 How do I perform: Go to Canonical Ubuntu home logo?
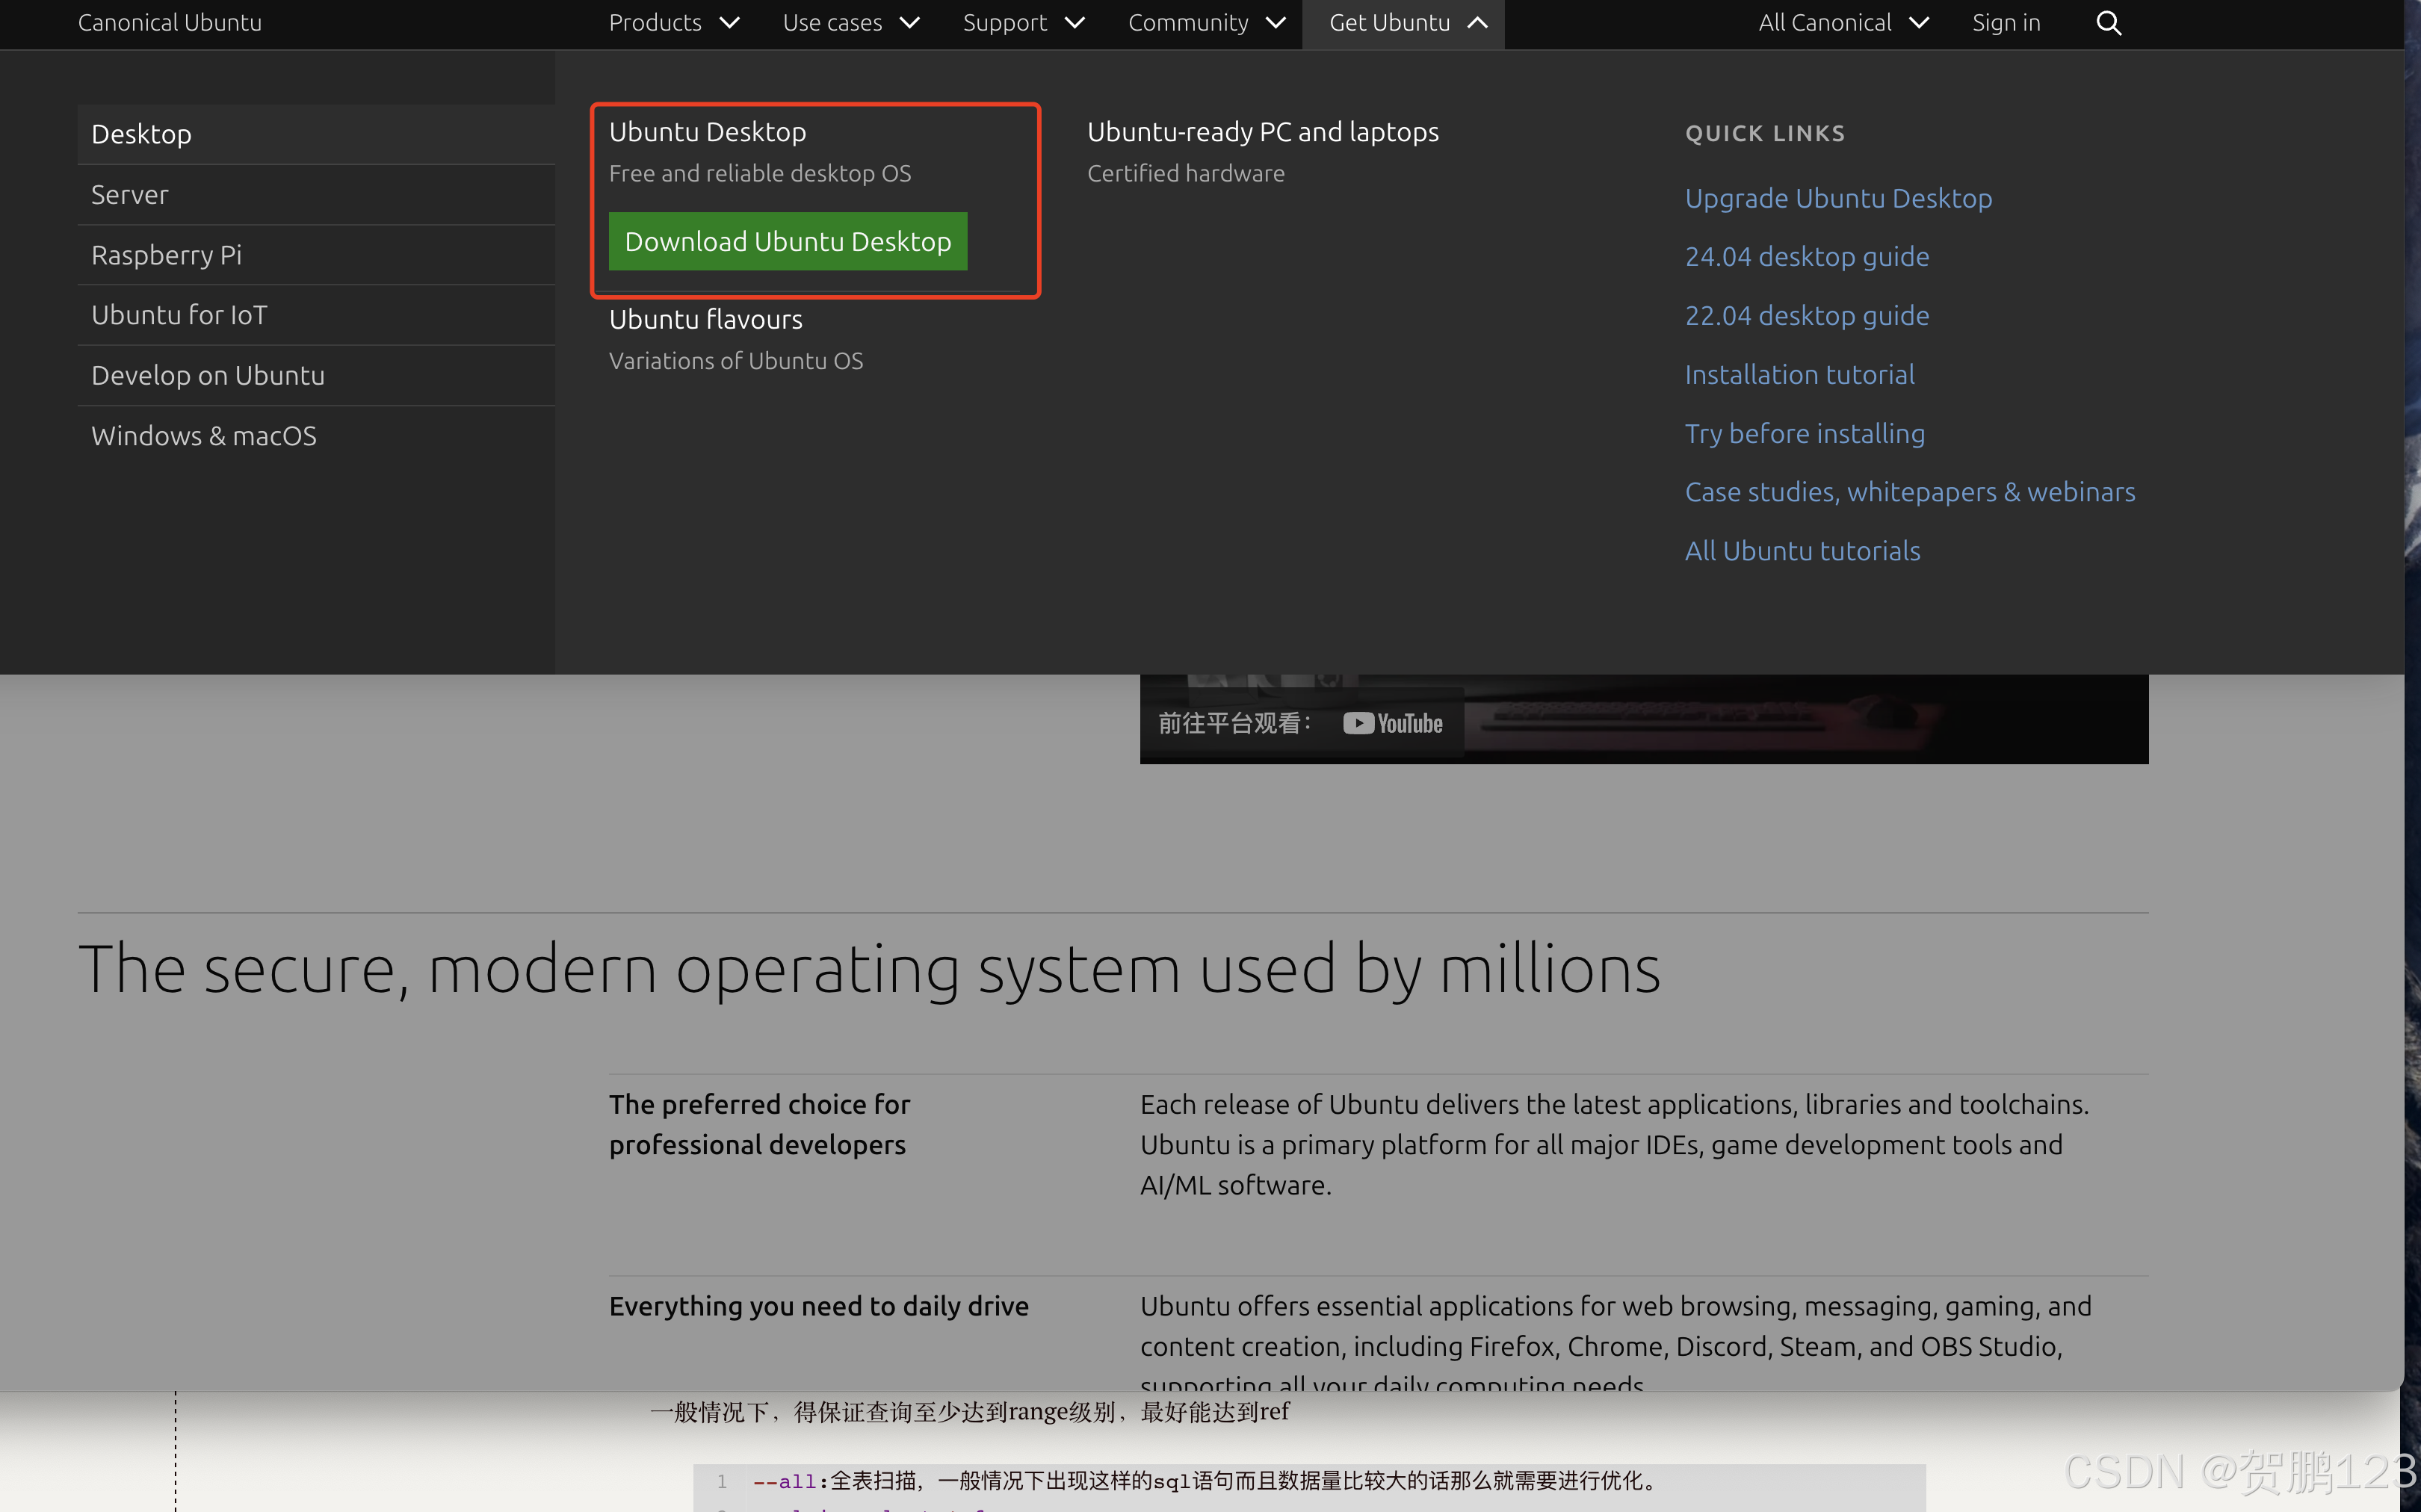(170, 23)
